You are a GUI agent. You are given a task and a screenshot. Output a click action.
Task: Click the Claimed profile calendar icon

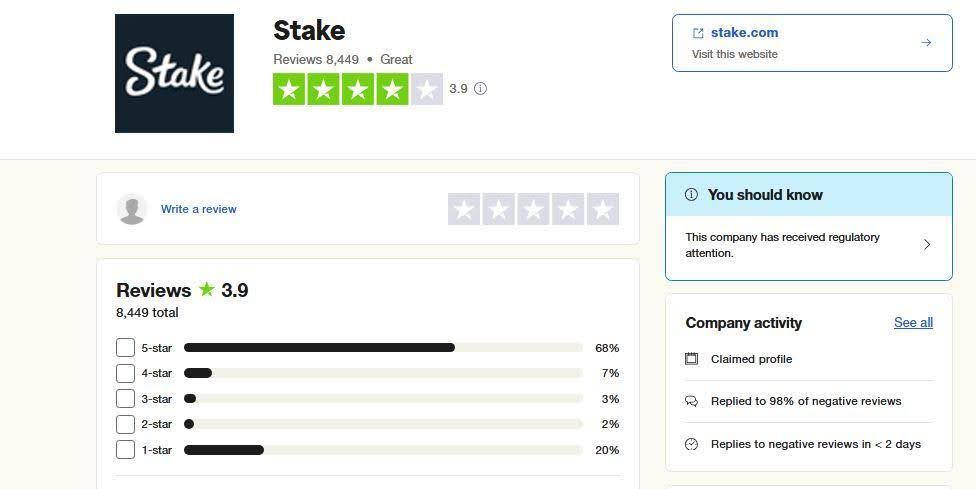691,359
